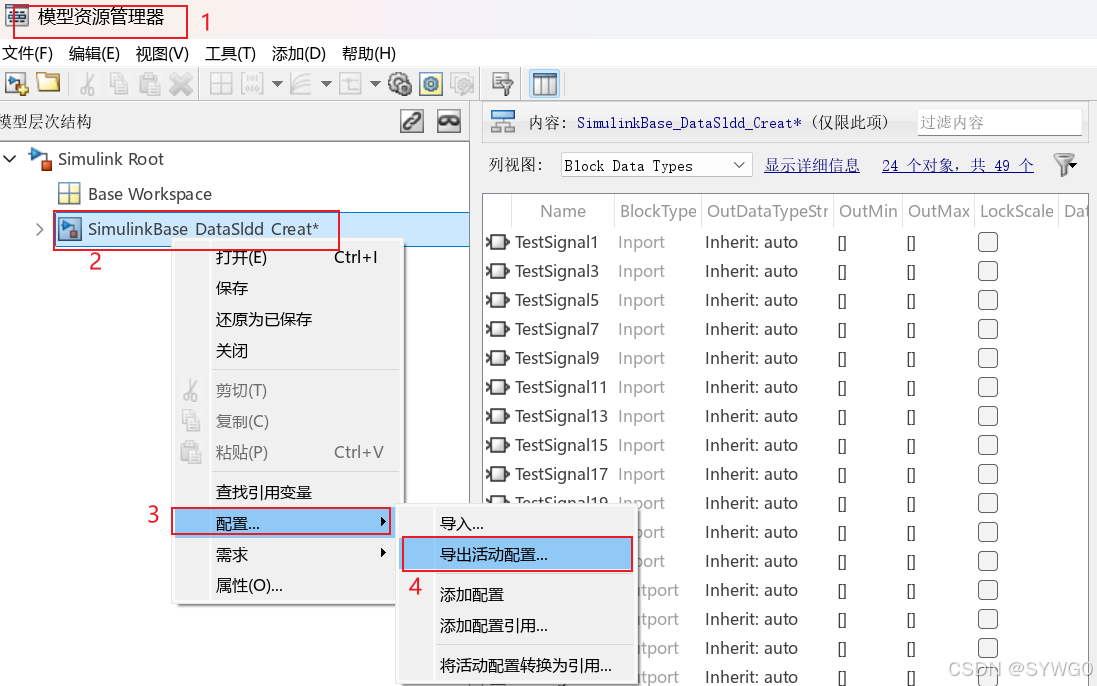Click the new model toolbar icon
Image resolution: width=1097 pixels, height=686 pixels.
16,84
